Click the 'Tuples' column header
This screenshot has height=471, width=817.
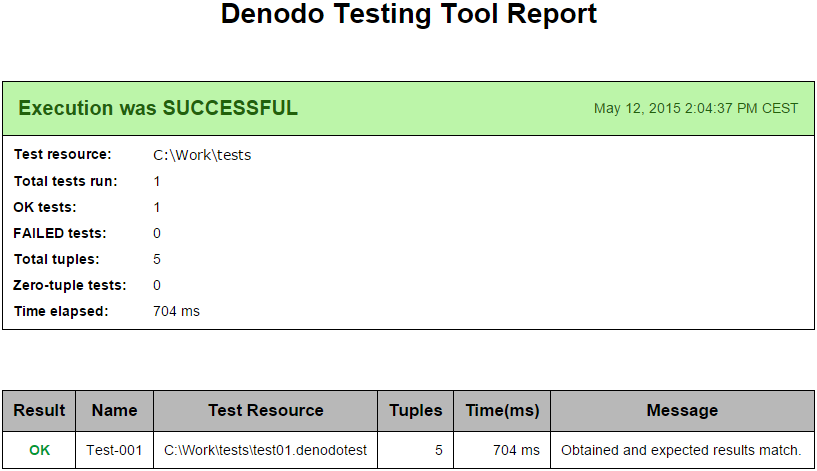tap(416, 411)
